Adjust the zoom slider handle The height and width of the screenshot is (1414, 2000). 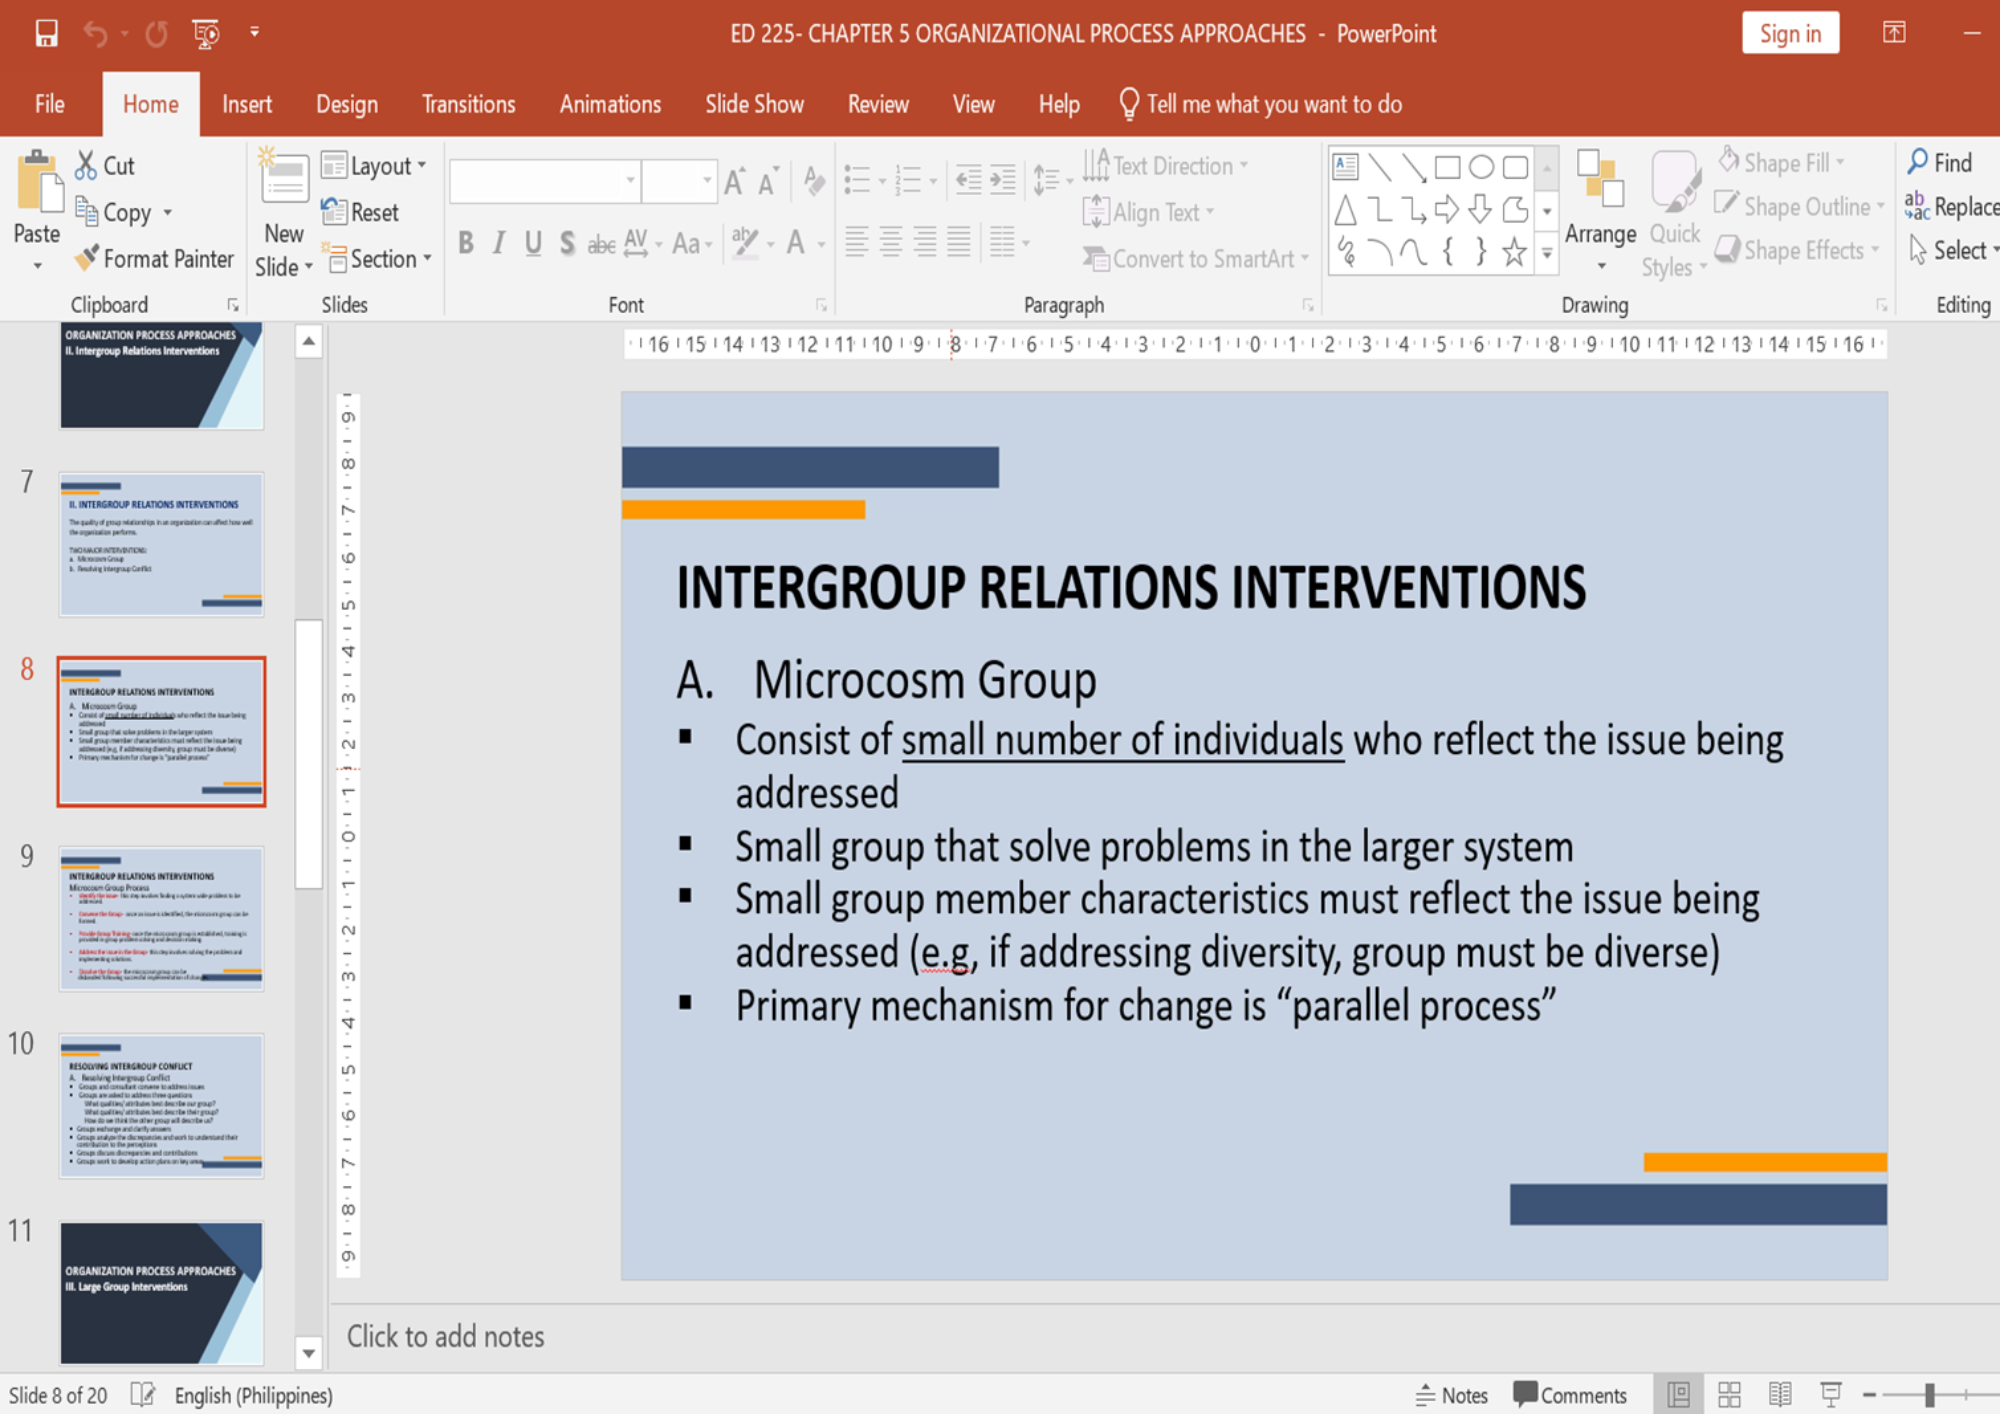1930,1395
